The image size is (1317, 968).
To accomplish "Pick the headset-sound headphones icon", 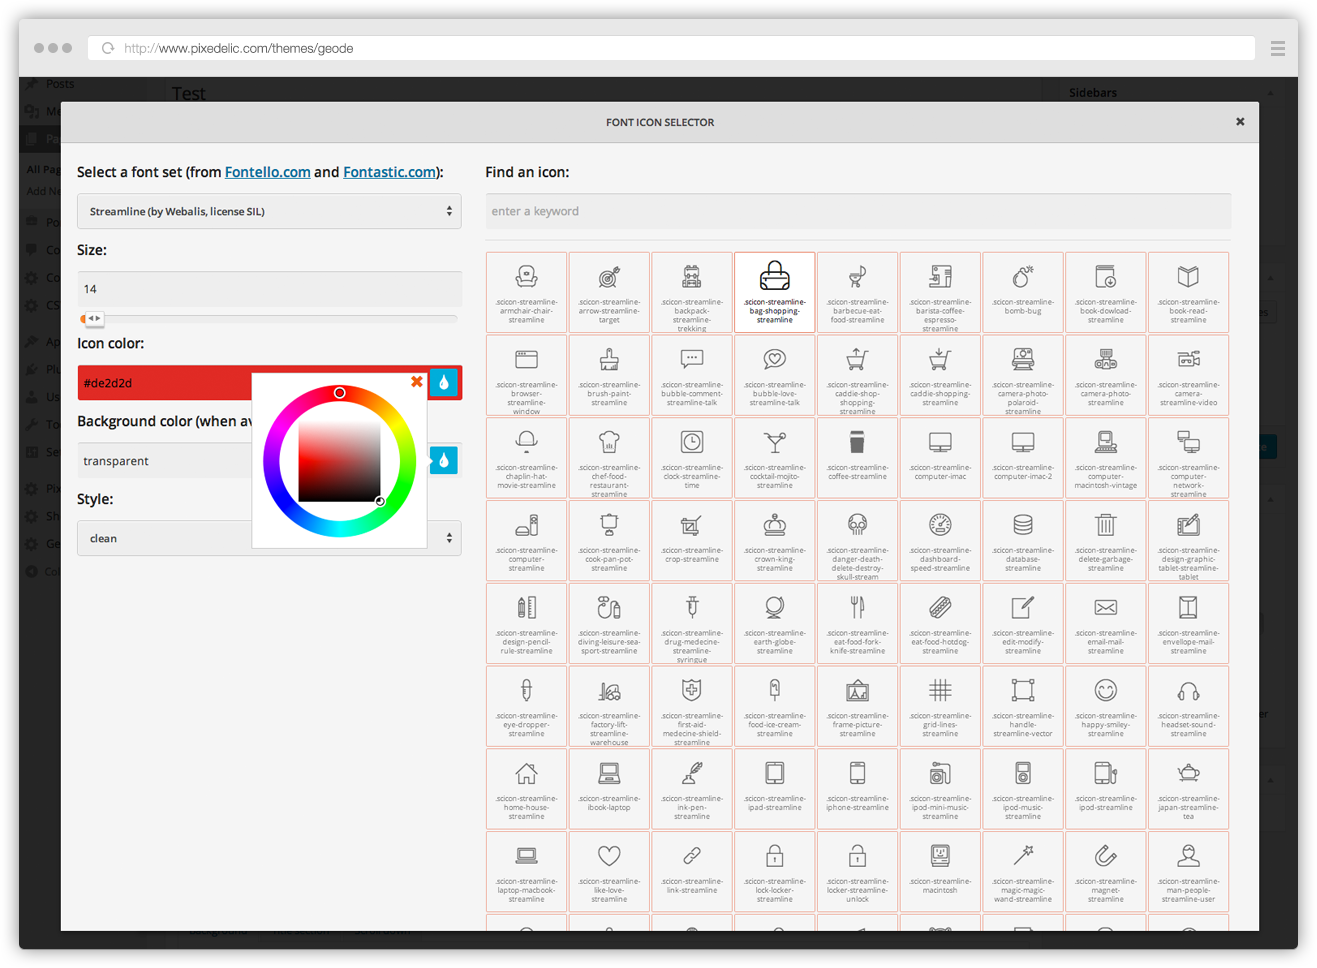I will point(1188,705).
